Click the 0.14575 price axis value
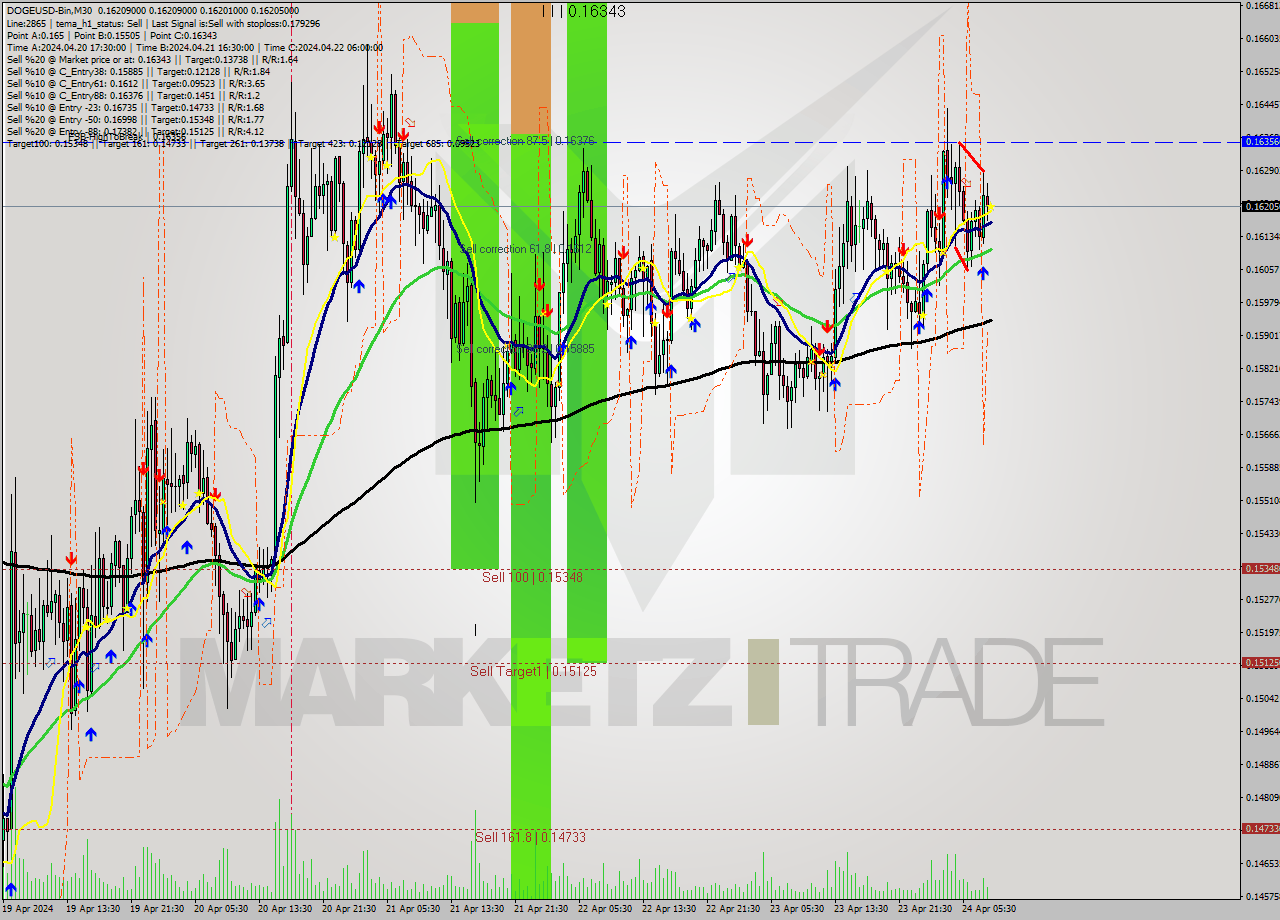The height and width of the screenshot is (920, 1280). (1262, 896)
